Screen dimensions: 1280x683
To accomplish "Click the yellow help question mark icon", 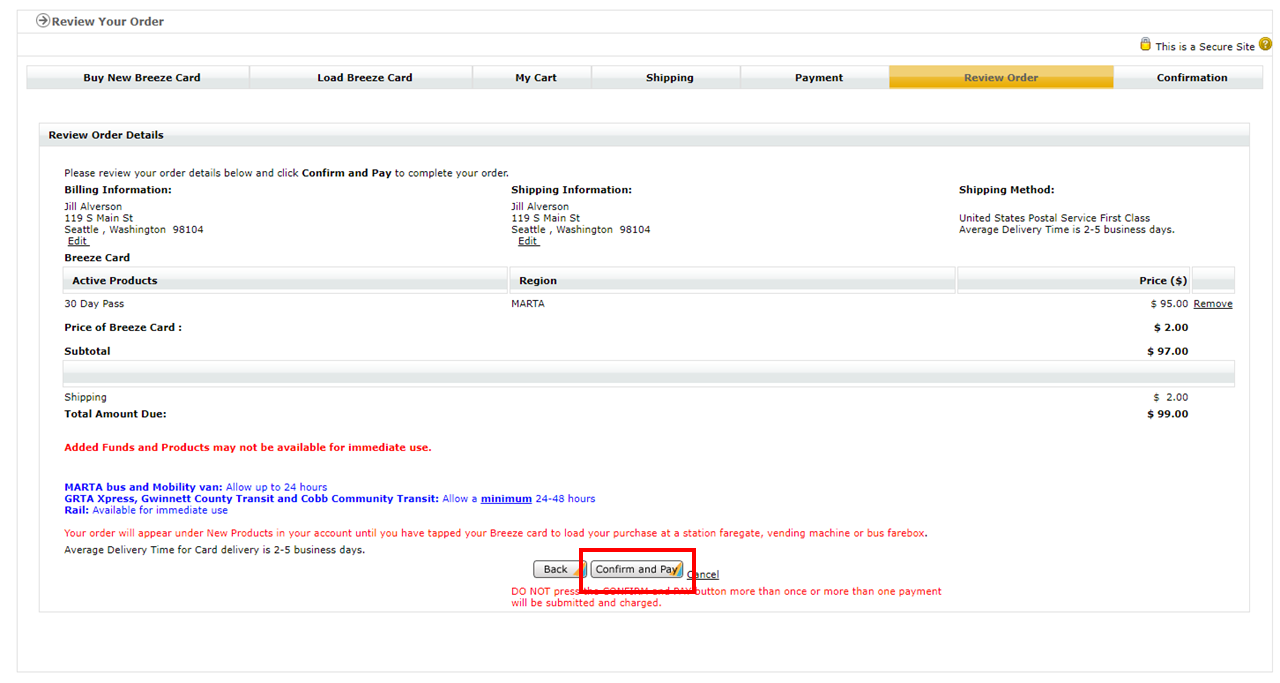I will [x=1265, y=45].
